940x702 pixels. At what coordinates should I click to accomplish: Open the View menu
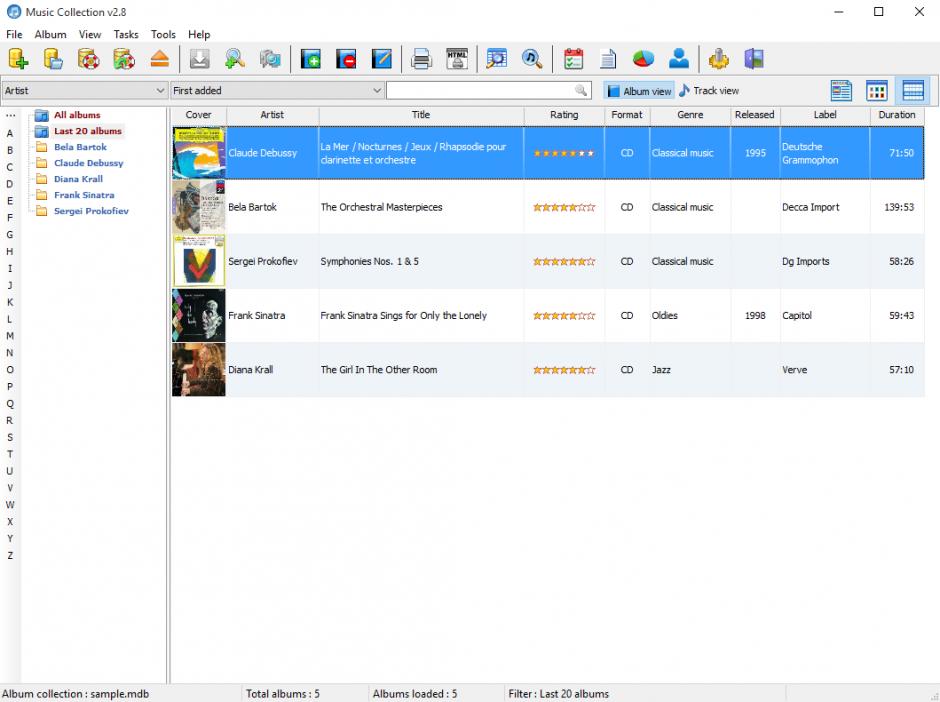click(x=90, y=34)
